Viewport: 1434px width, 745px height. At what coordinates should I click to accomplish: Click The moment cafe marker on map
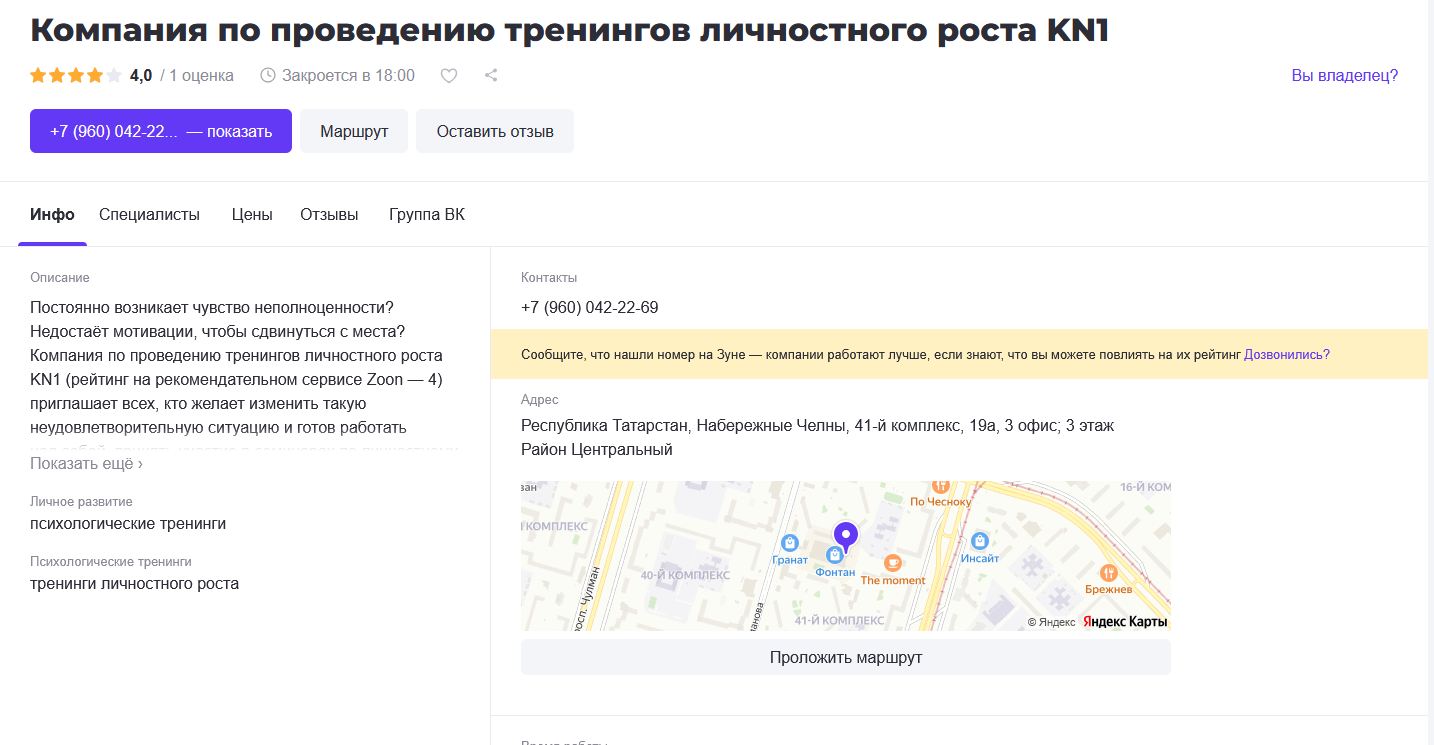coord(892,564)
